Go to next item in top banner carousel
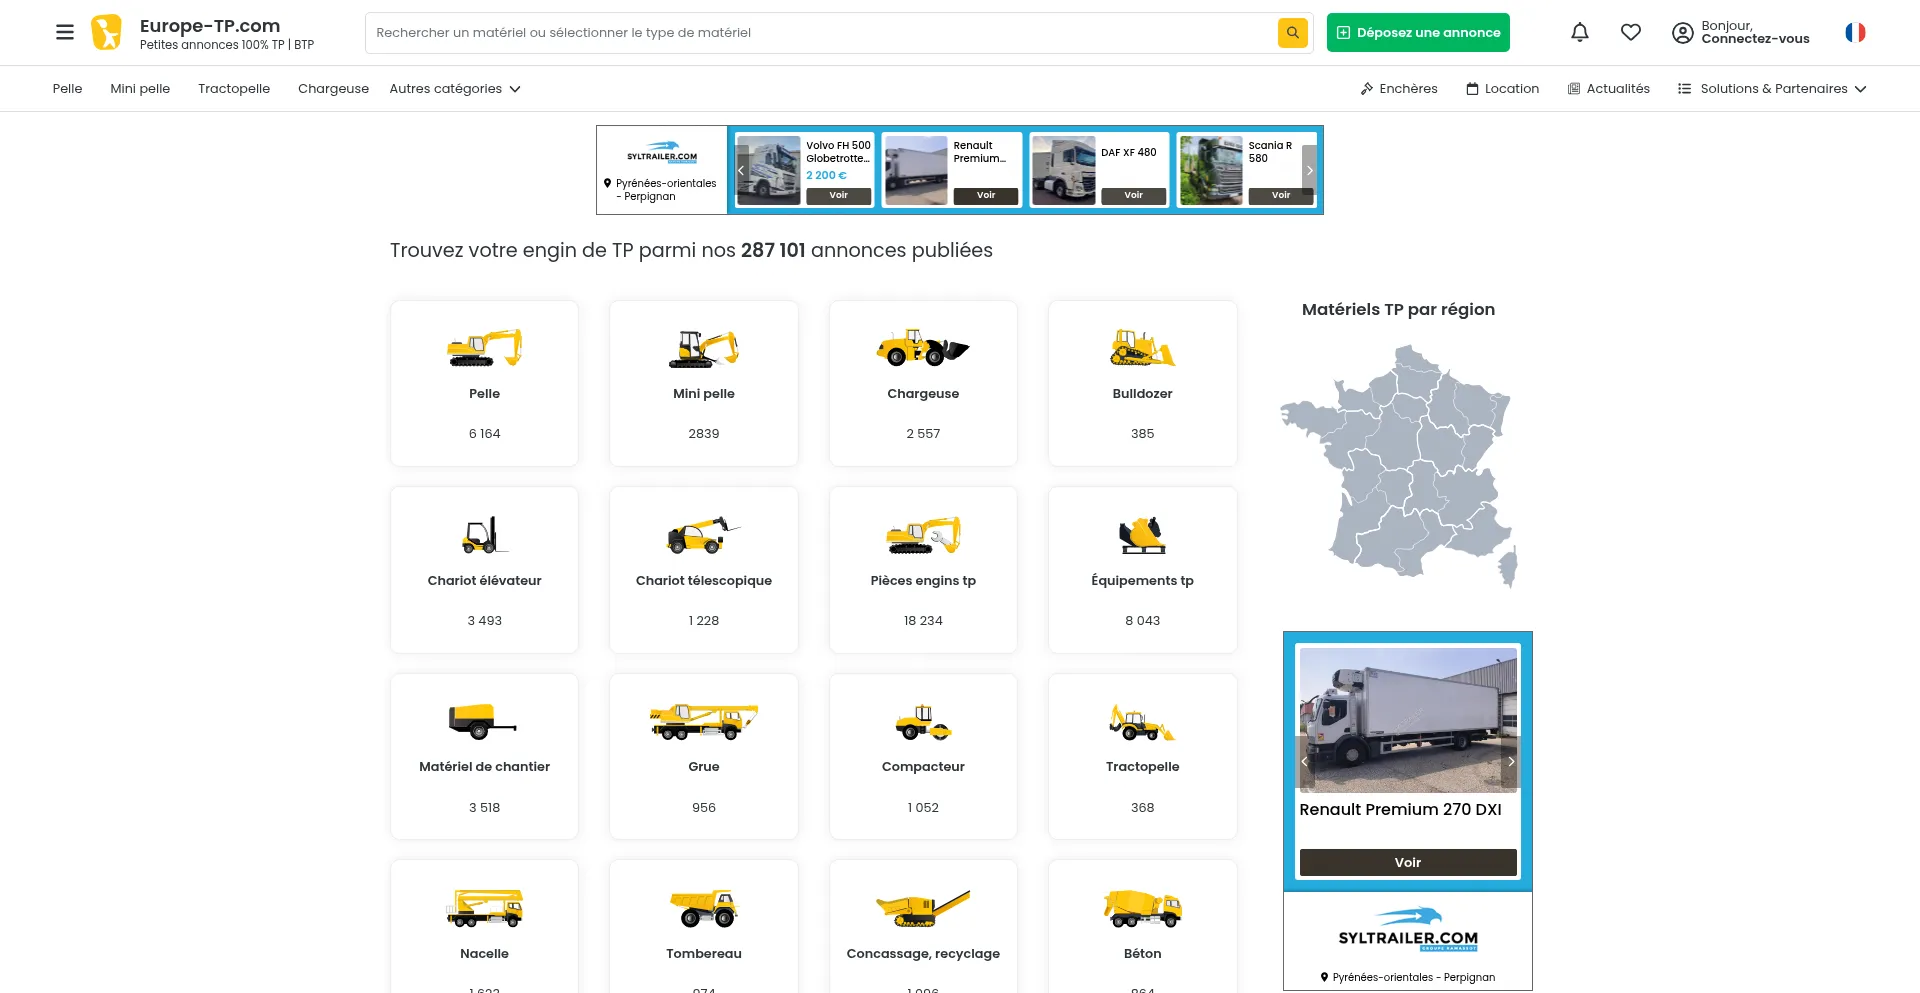Screen dimensions: 1920x993 pos(1309,171)
